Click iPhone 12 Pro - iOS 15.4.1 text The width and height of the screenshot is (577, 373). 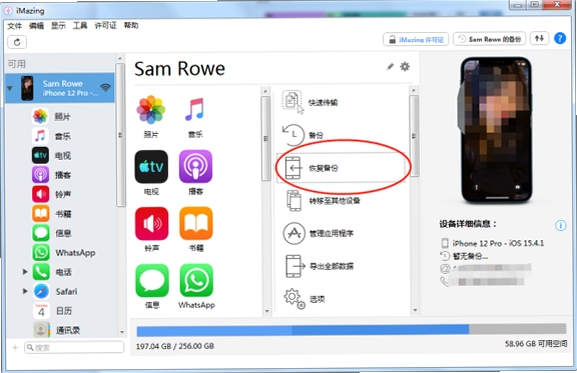point(498,243)
